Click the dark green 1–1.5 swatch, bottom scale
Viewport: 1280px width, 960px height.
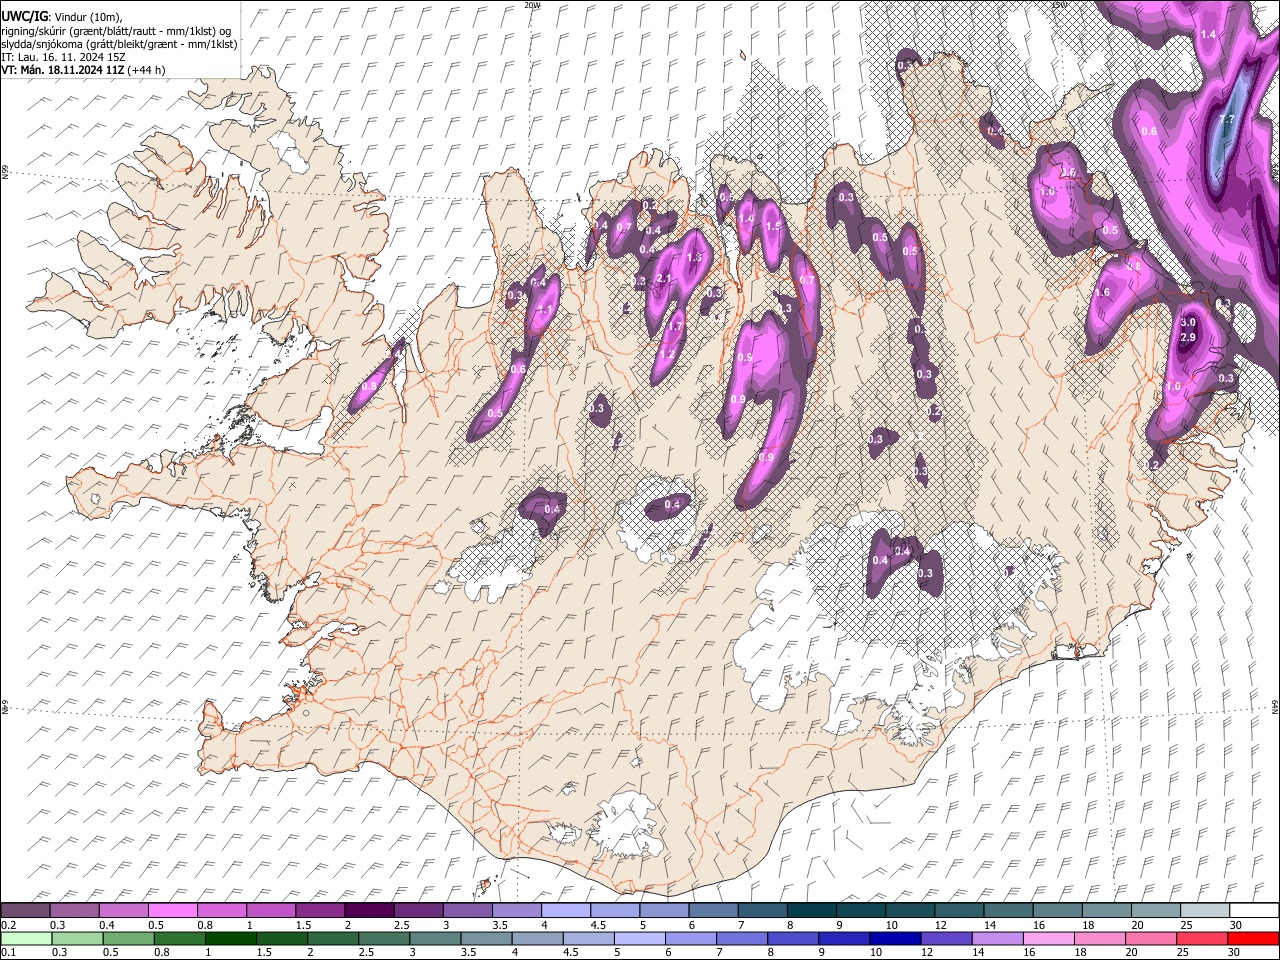click(x=230, y=938)
